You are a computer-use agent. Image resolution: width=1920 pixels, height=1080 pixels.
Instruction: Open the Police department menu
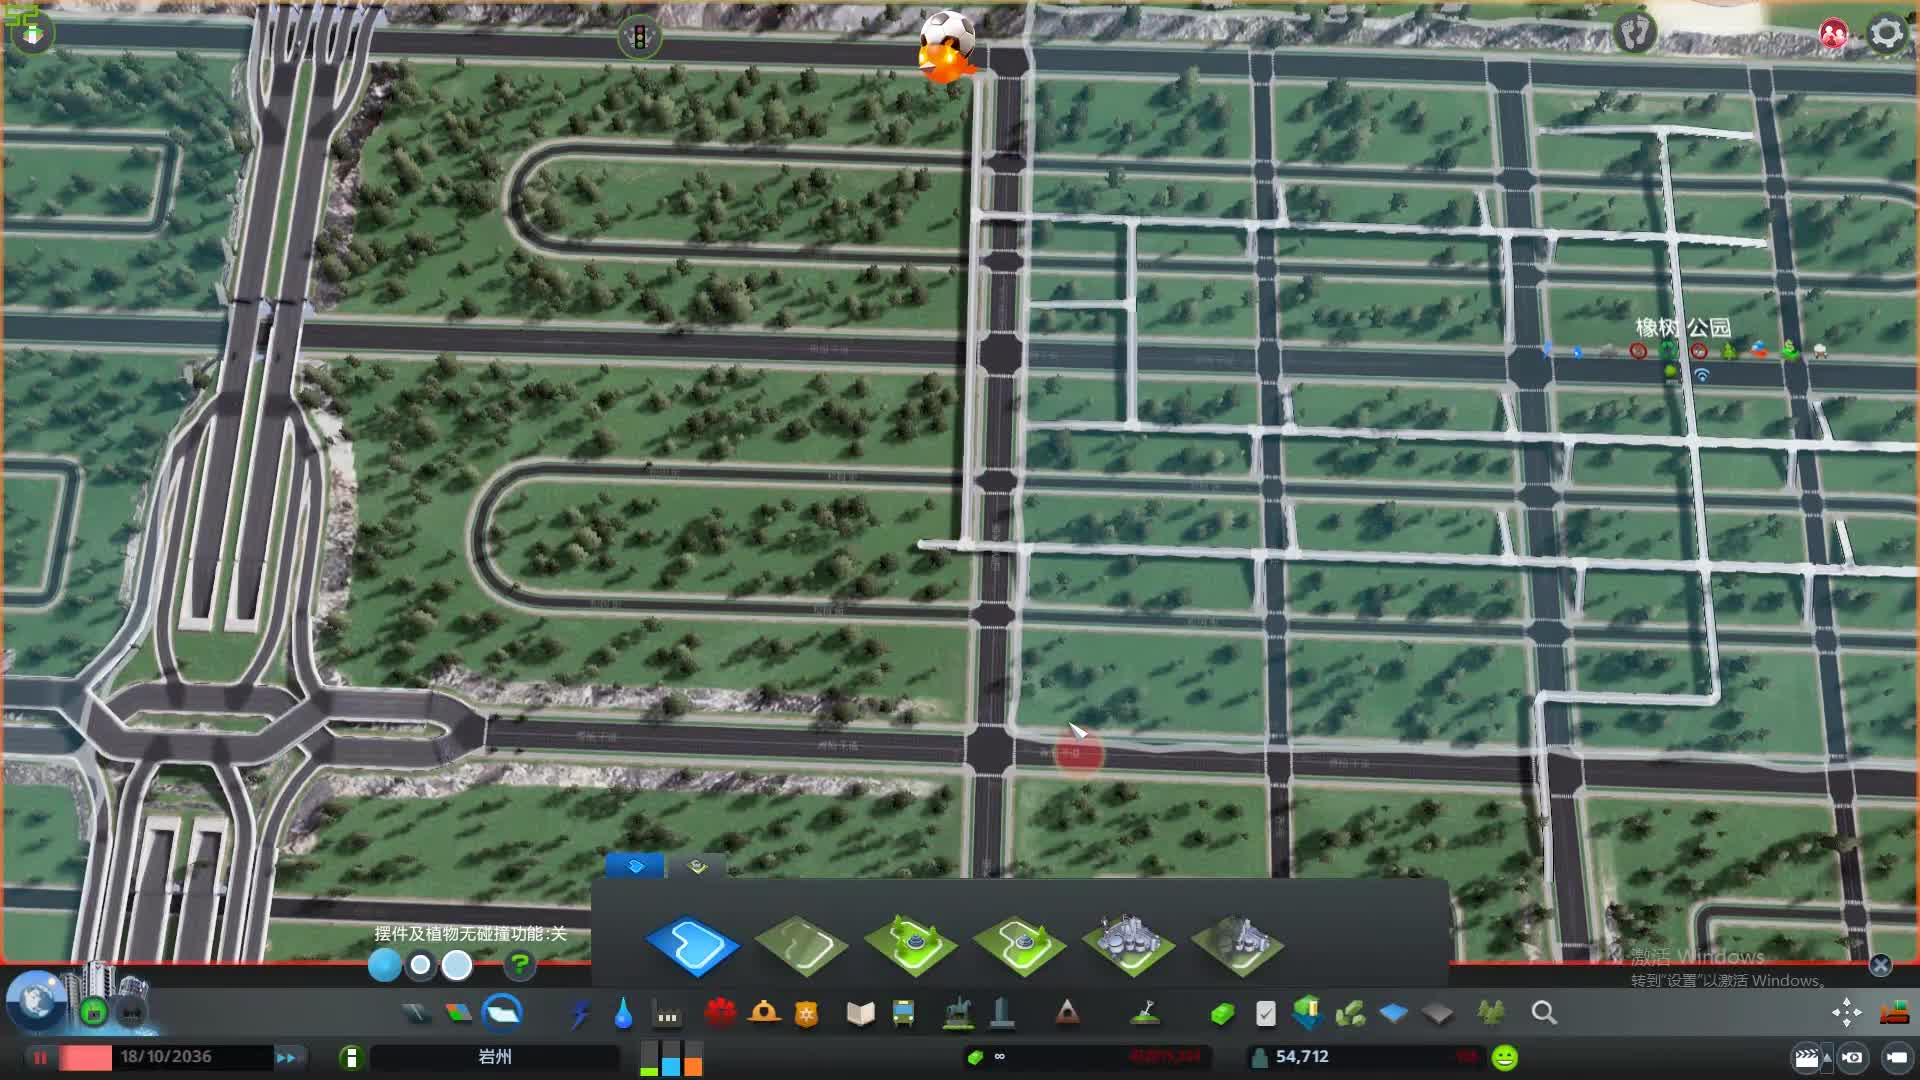[x=806, y=1014]
